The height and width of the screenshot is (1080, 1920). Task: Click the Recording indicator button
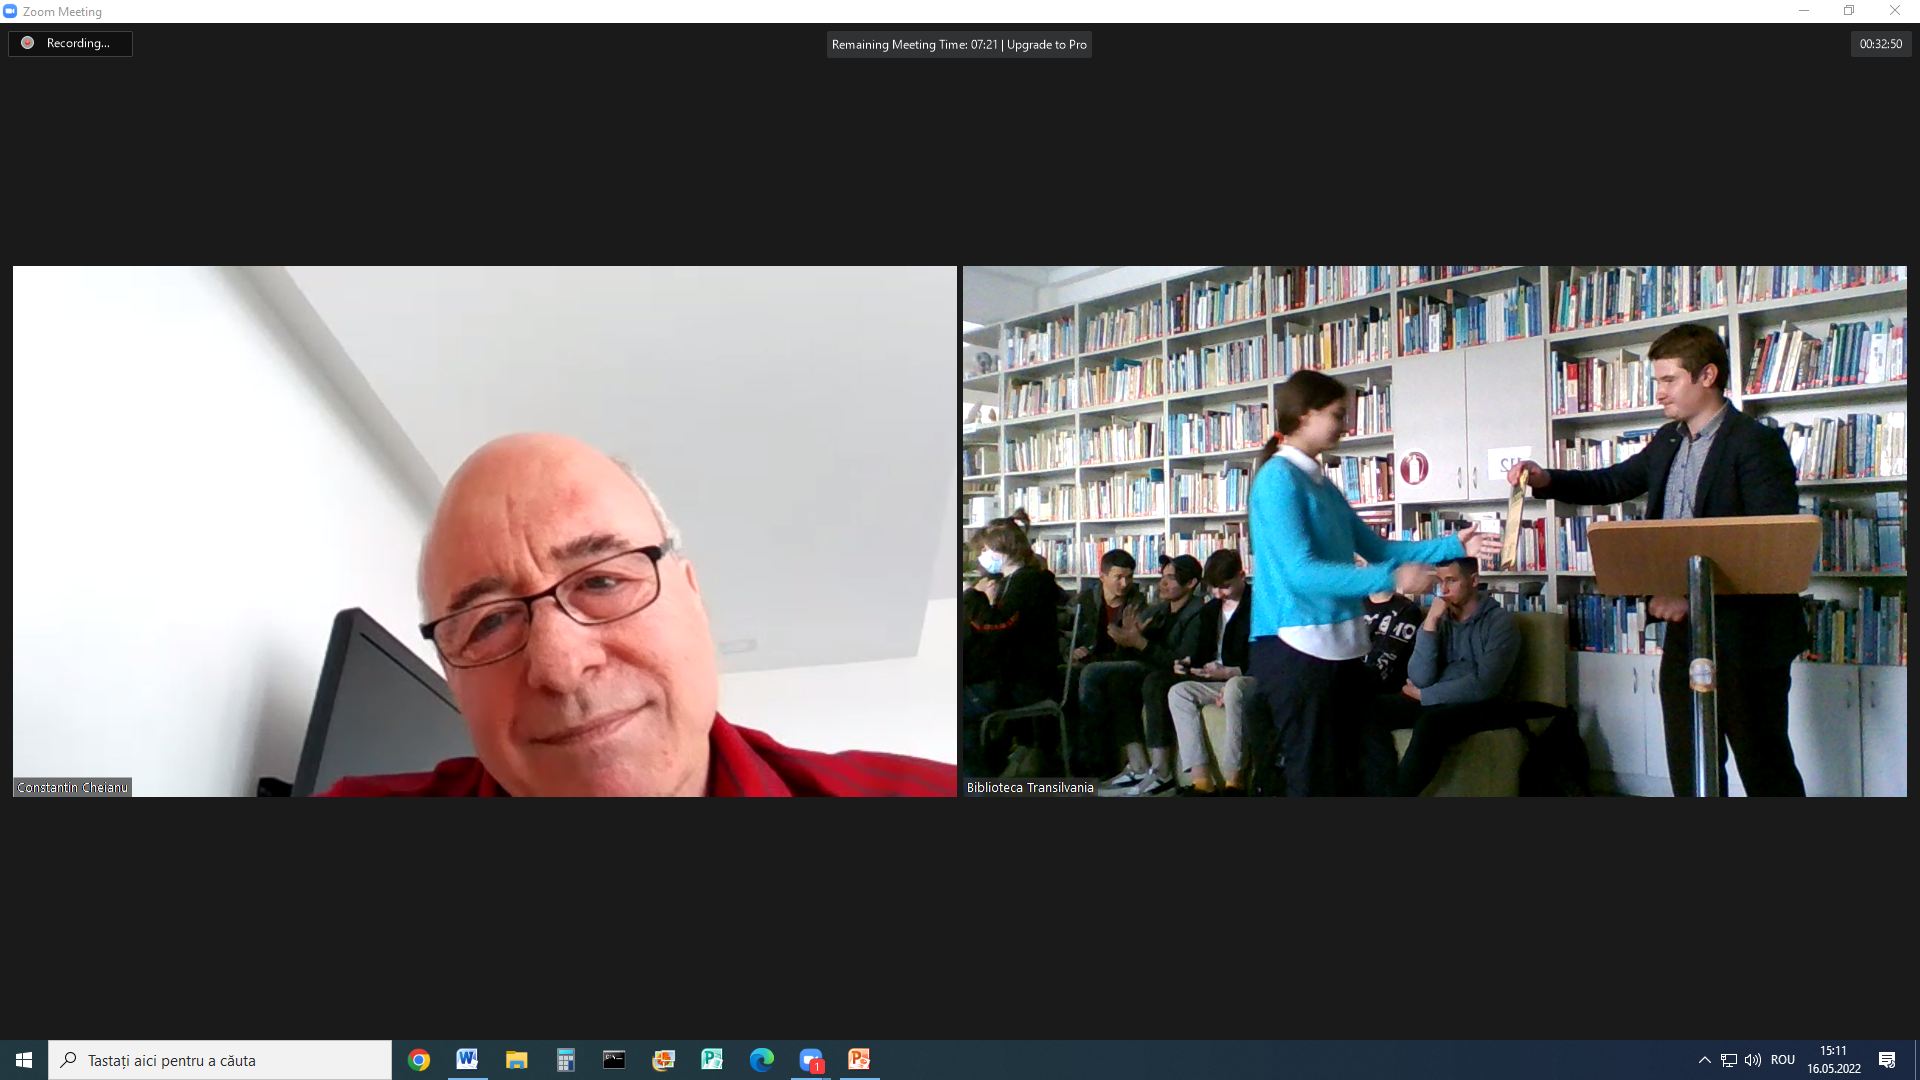point(70,44)
